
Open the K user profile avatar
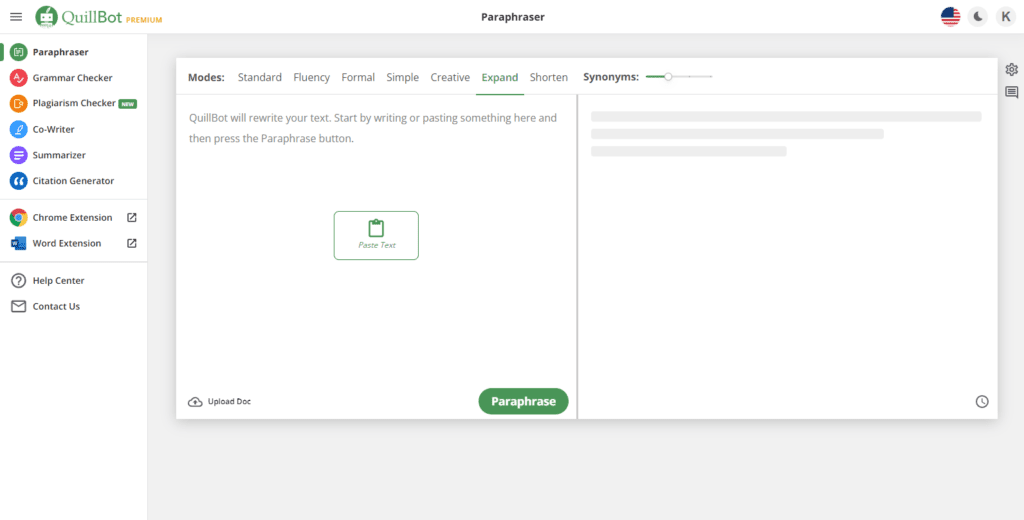(x=1006, y=17)
